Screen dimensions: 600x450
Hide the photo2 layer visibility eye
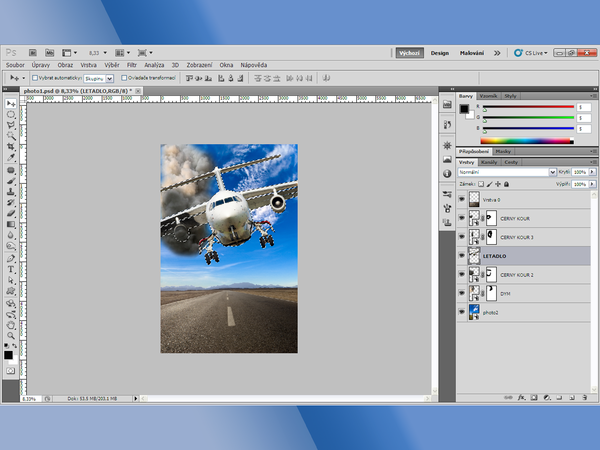[x=462, y=312]
